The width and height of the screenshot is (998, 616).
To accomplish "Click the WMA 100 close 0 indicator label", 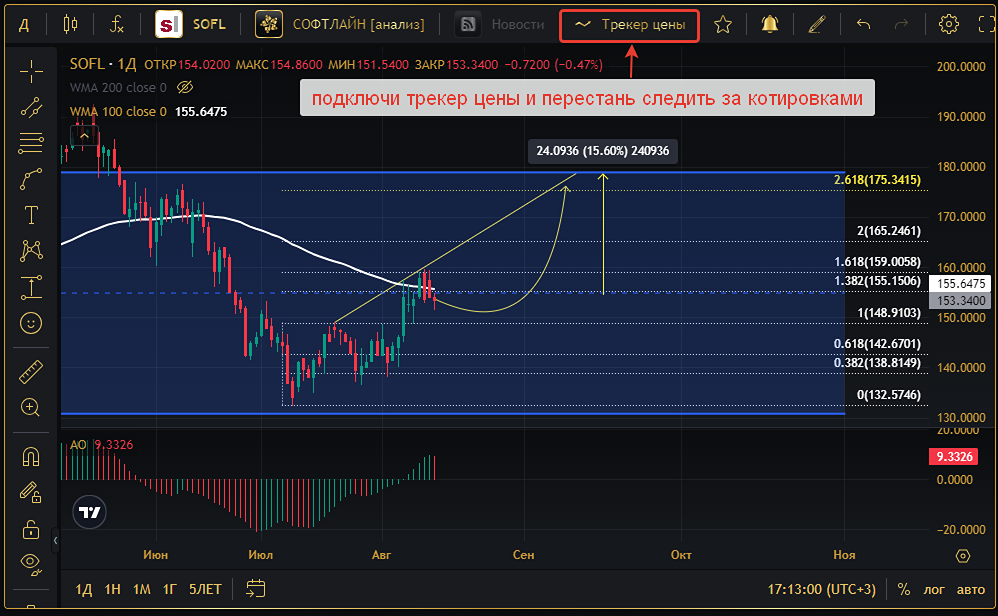I will pos(118,111).
